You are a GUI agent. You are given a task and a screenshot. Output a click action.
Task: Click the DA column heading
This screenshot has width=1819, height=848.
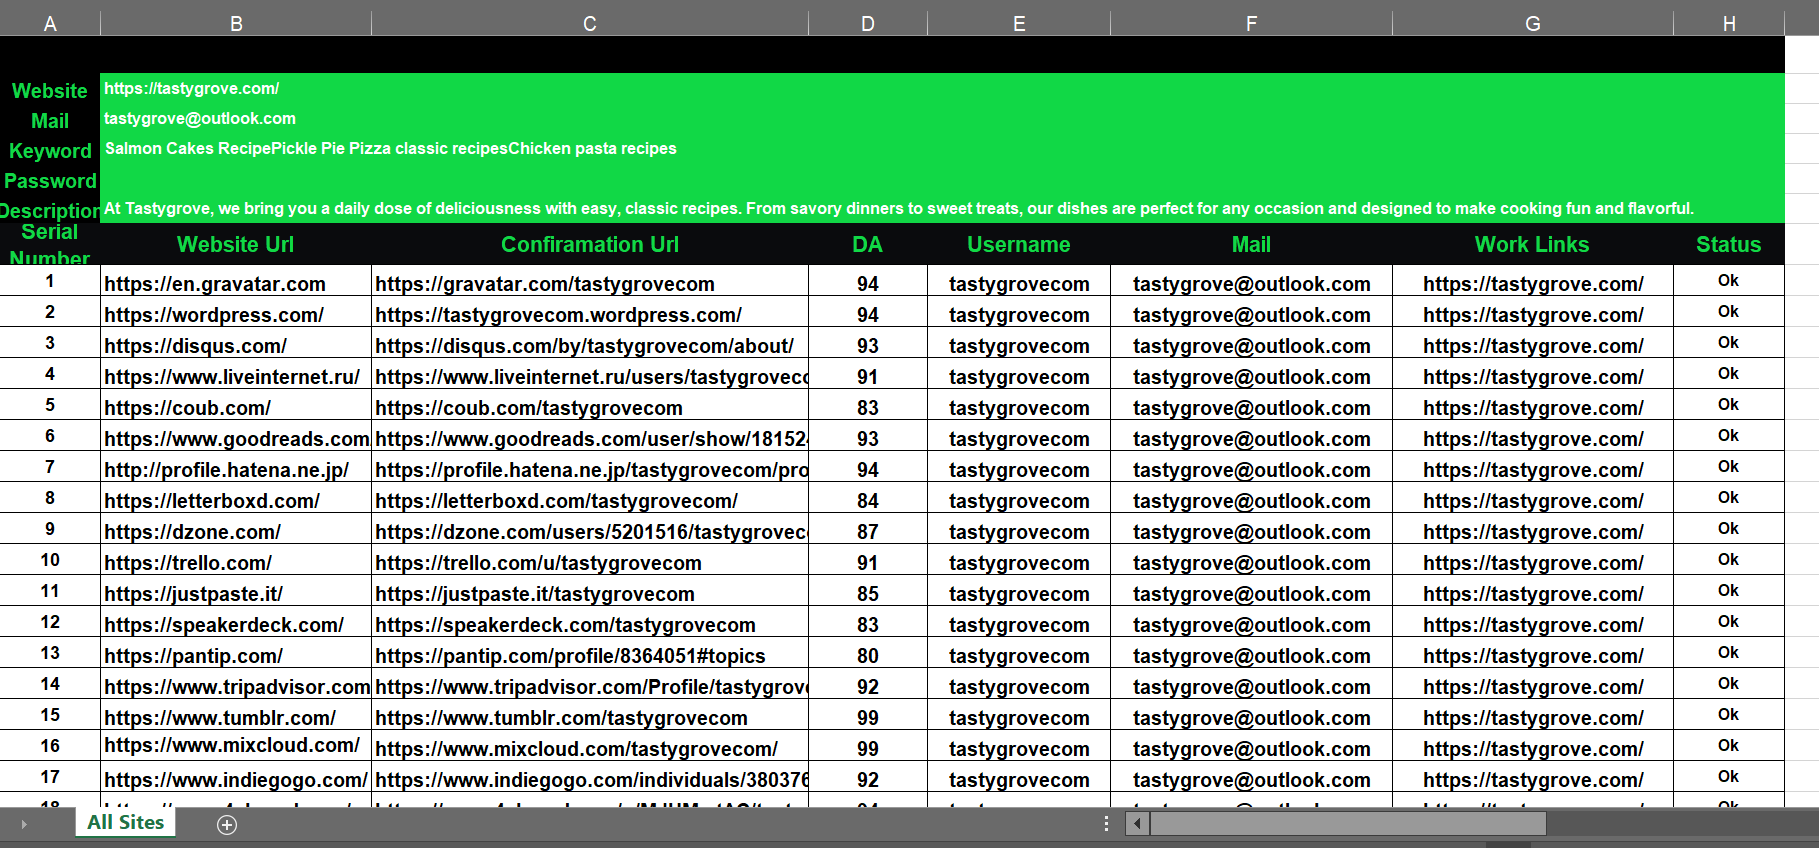click(868, 244)
